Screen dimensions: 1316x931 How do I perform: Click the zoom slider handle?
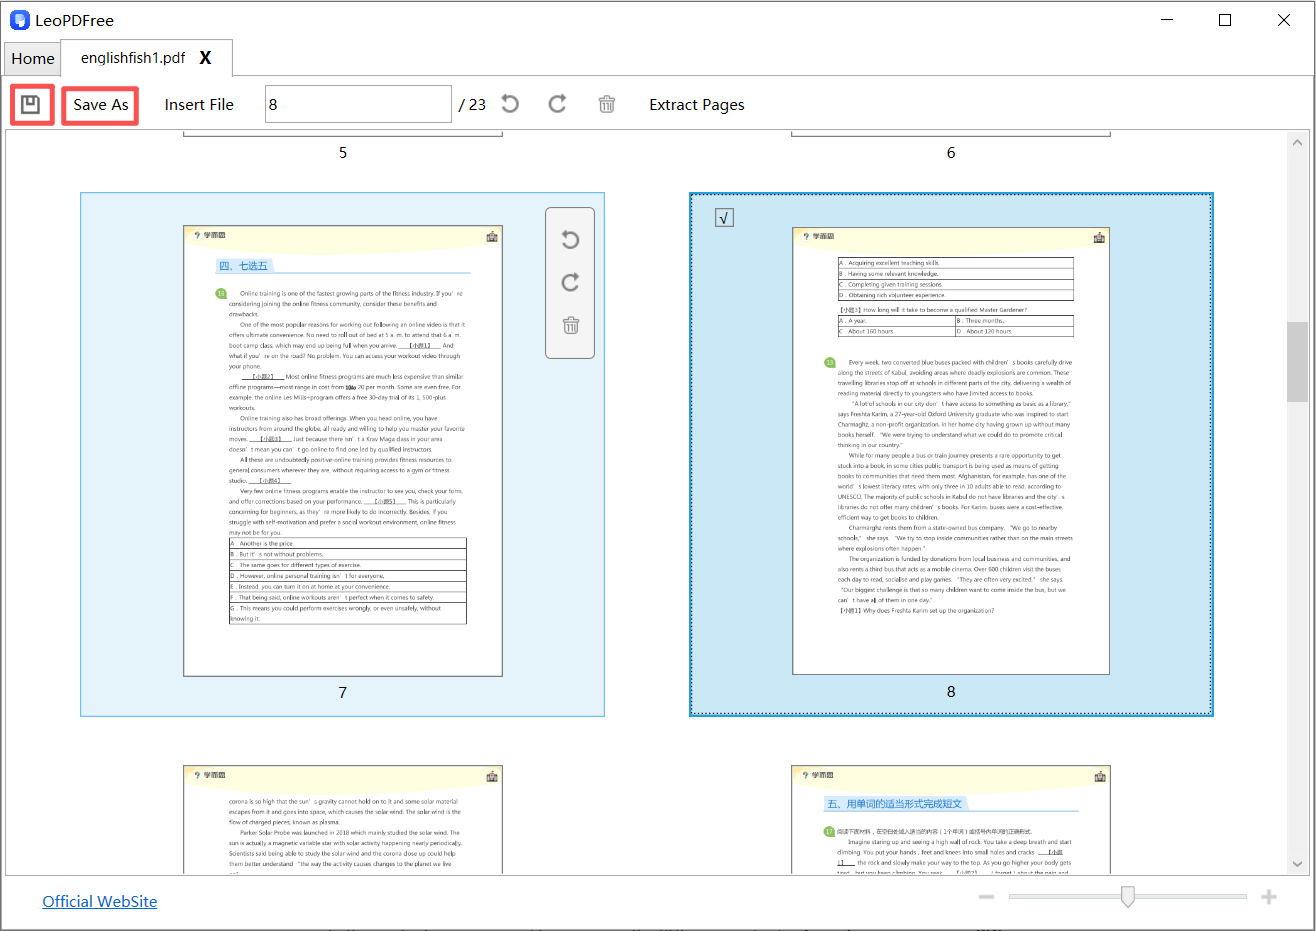point(1128,897)
